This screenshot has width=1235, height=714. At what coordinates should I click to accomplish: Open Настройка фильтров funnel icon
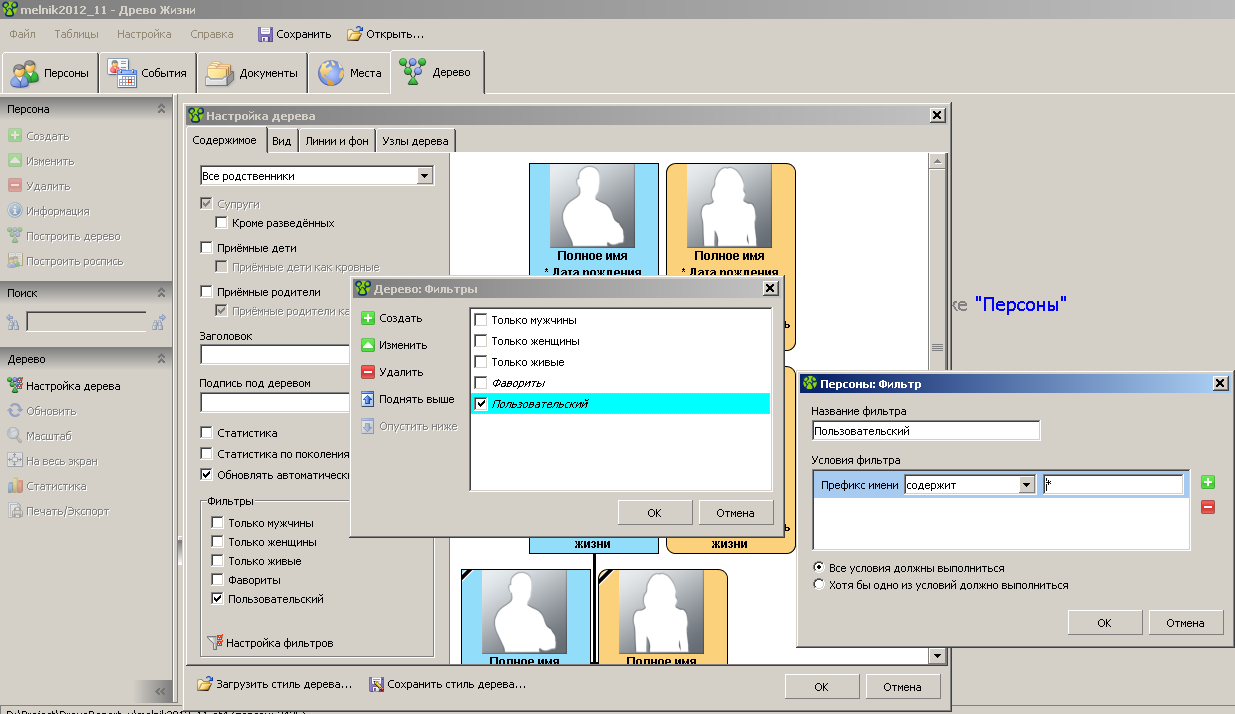coord(213,643)
